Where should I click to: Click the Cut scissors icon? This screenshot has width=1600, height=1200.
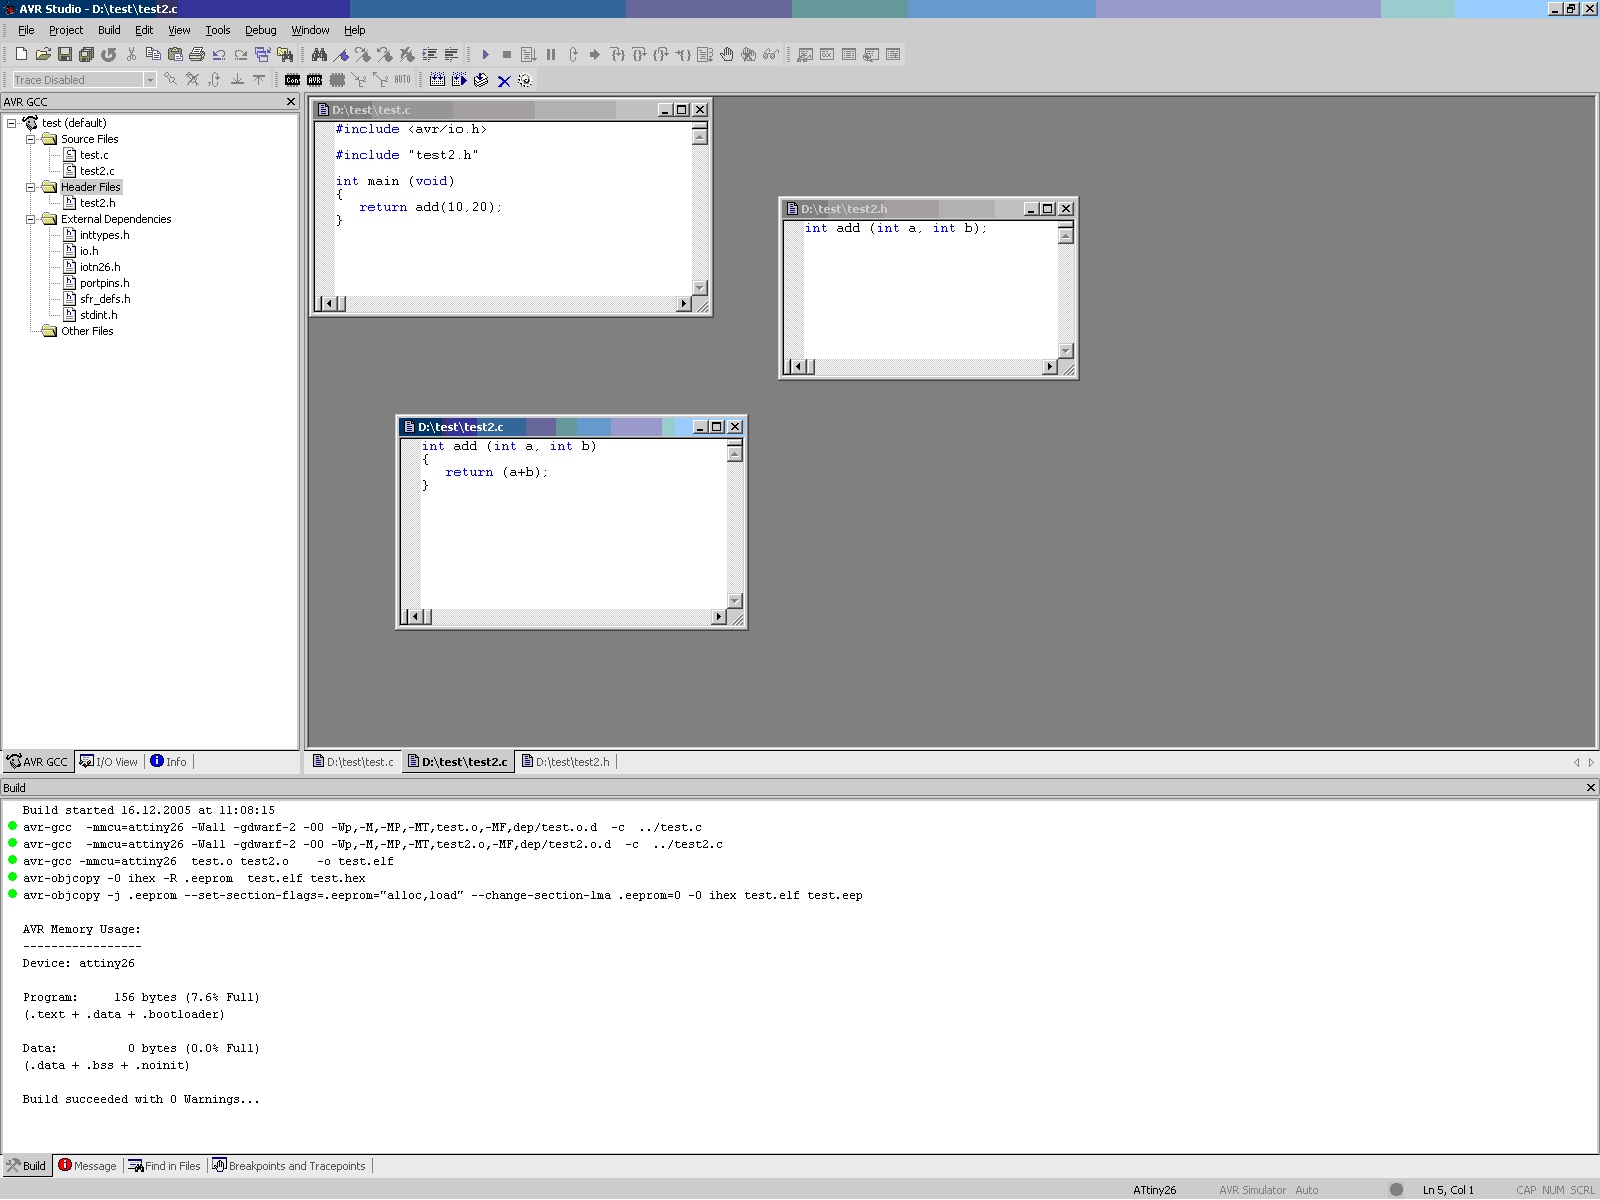(131, 54)
